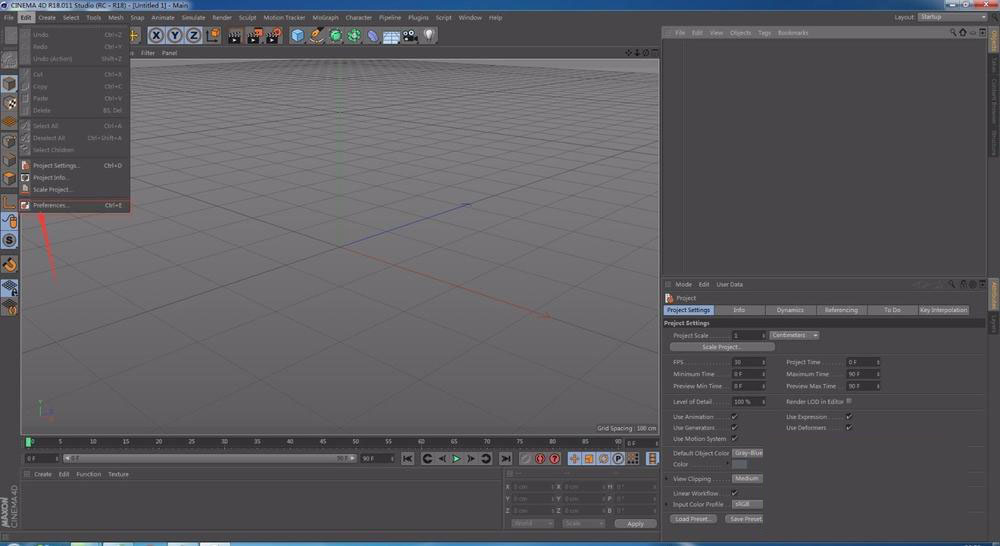Click the default object Color swatch

tap(739, 464)
